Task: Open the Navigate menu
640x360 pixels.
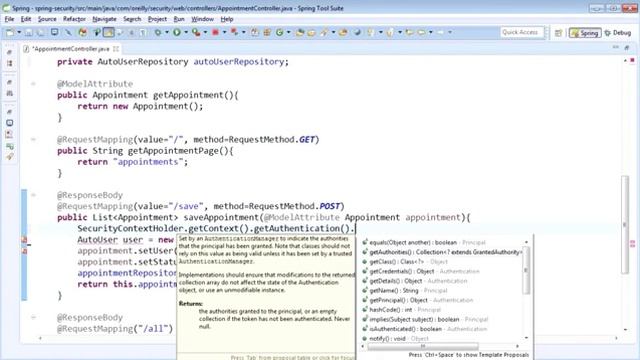Action: [x=104, y=19]
